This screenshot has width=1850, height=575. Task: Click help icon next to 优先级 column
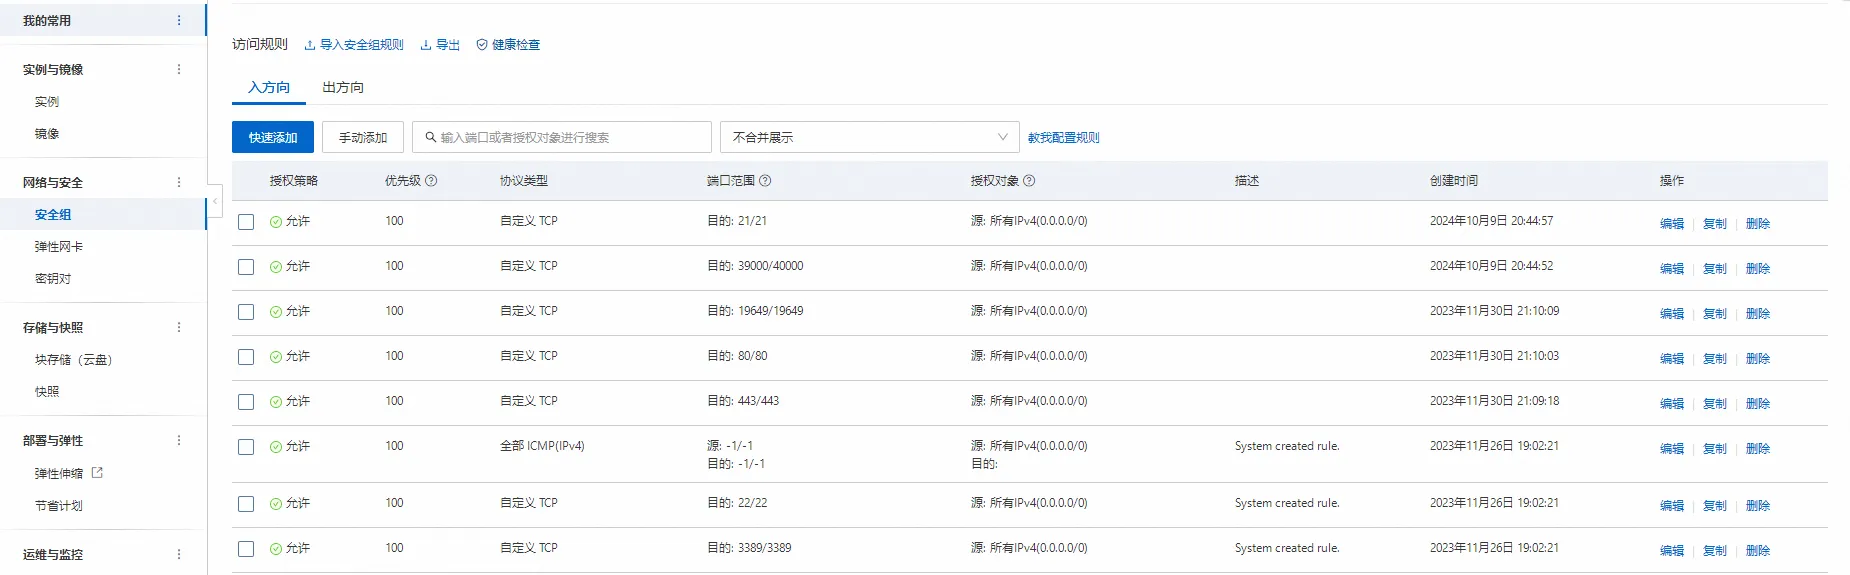(x=431, y=181)
